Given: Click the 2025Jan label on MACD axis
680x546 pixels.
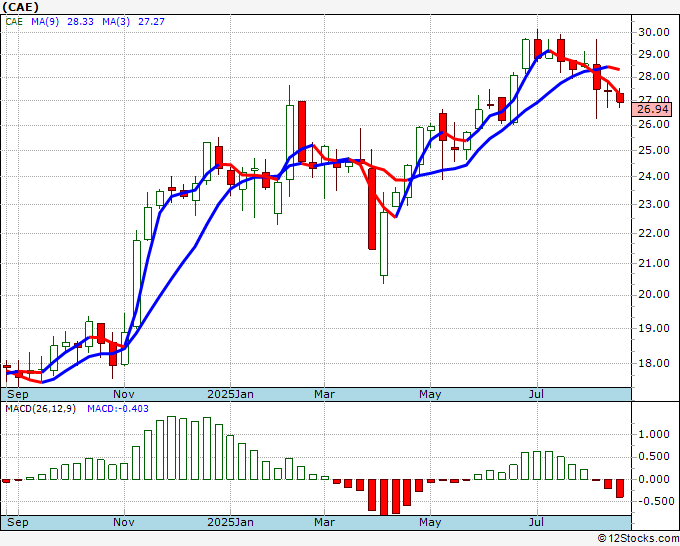Looking at the screenshot, I should click(x=230, y=522).
